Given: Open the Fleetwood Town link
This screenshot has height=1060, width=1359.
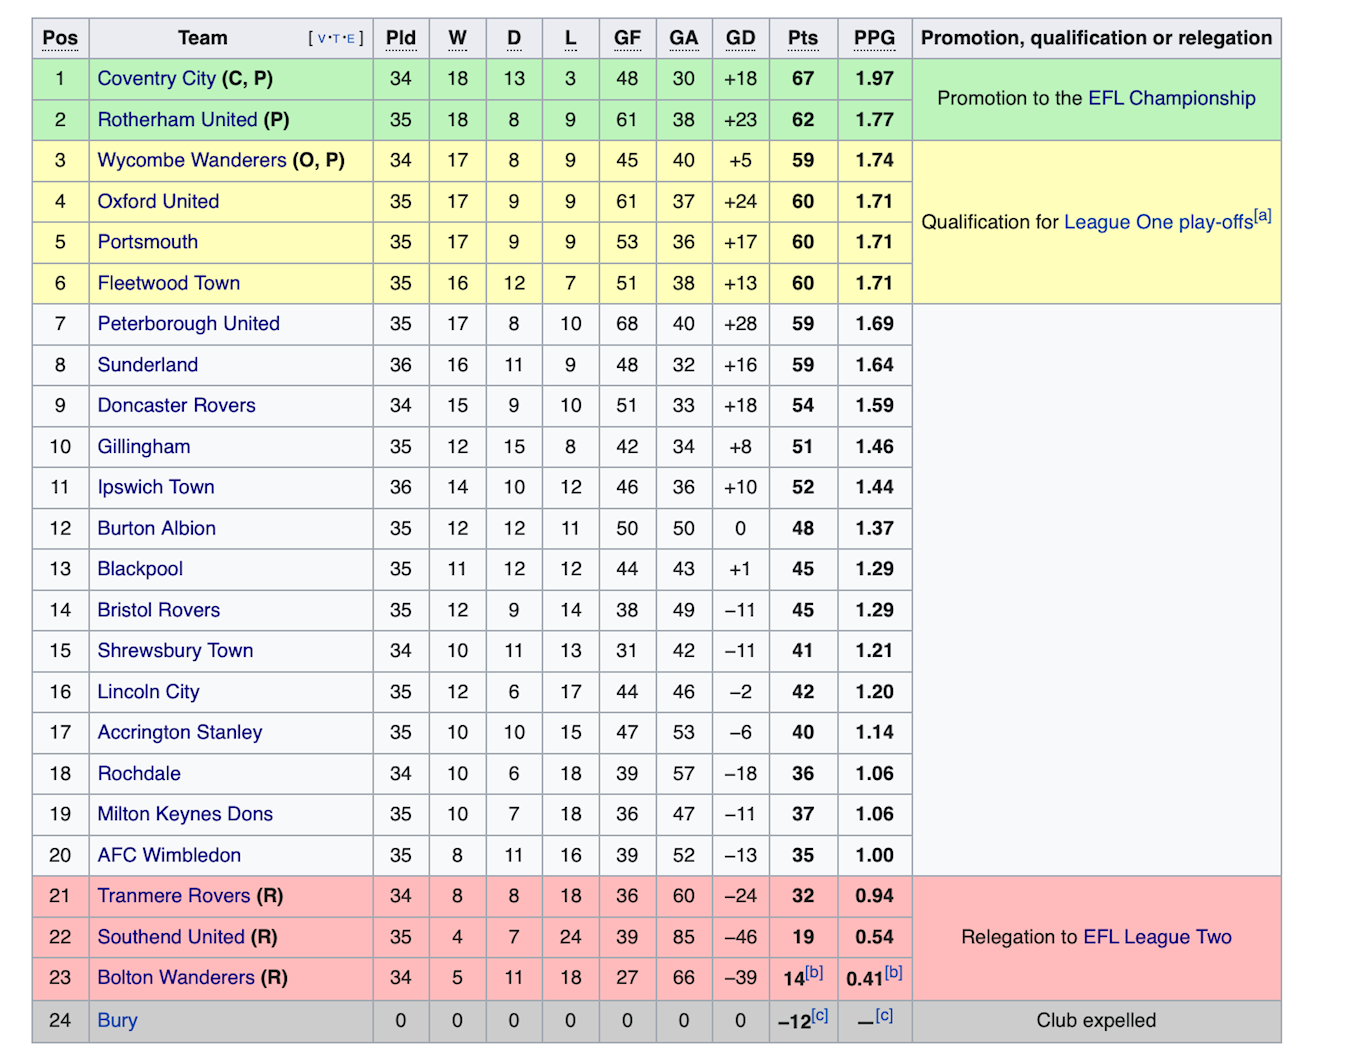Looking at the screenshot, I should (x=168, y=283).
